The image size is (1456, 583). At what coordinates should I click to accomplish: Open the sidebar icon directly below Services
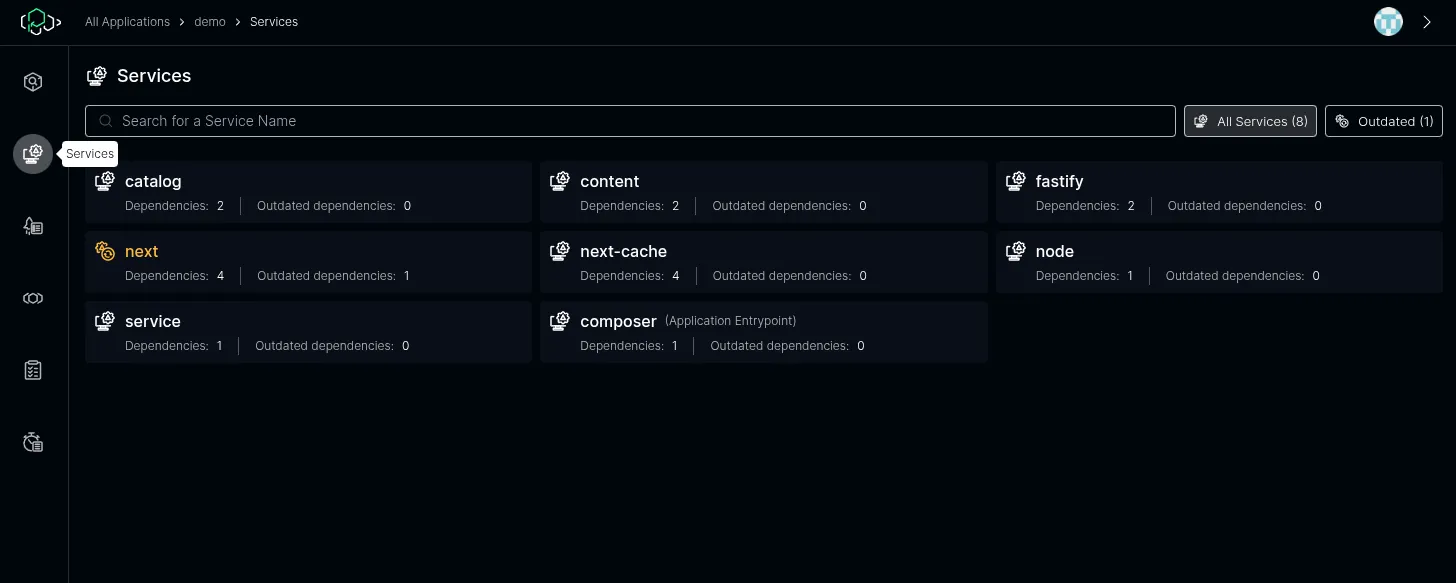33,226
